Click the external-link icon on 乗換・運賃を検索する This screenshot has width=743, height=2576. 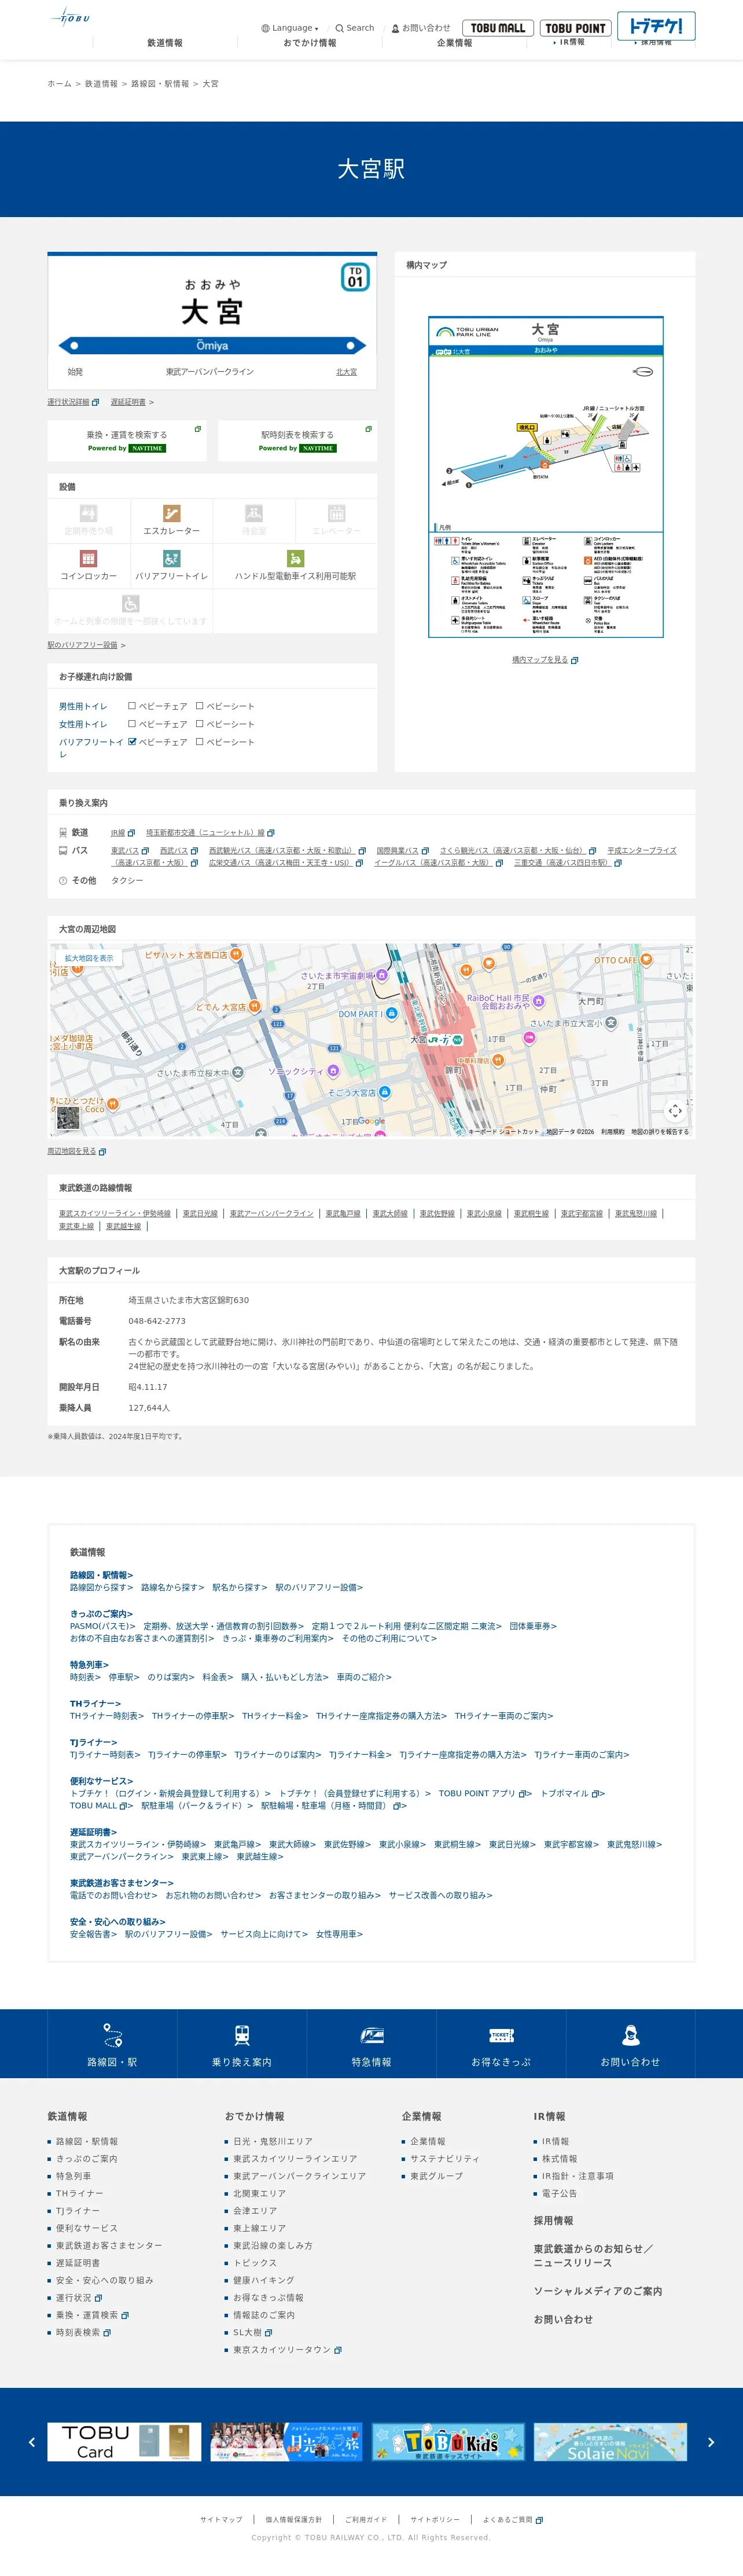(198, 429)
